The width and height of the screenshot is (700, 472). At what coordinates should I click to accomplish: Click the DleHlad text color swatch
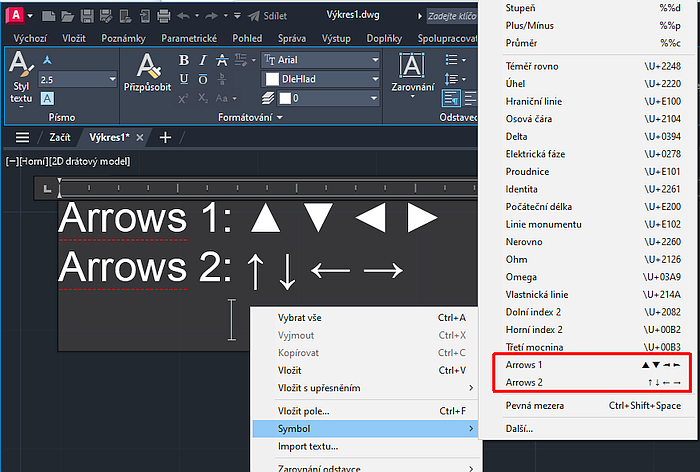274,79
